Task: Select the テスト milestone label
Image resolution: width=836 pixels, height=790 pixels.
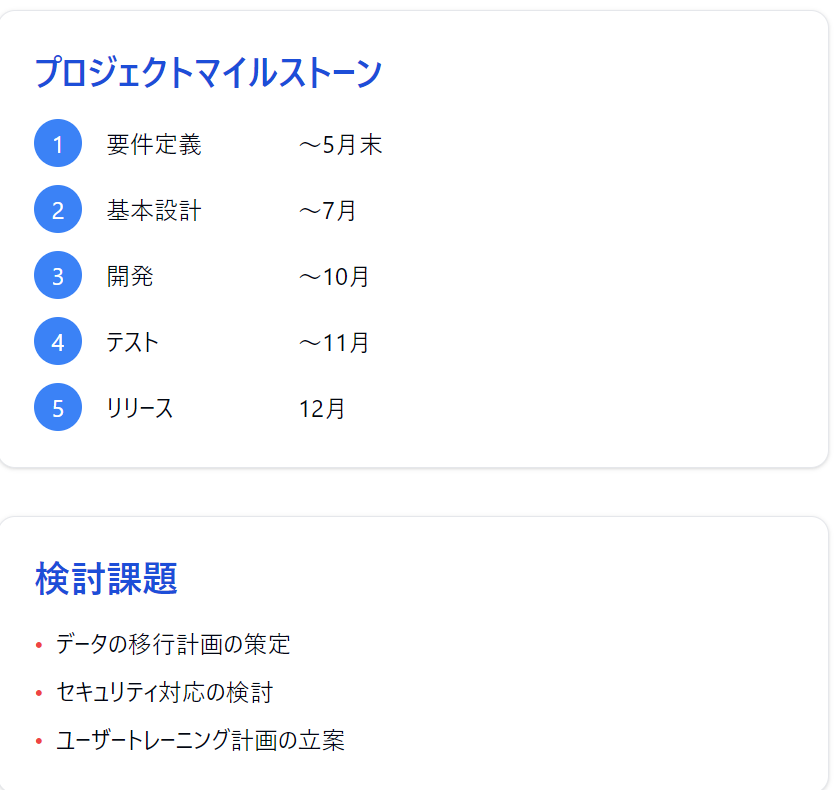Action: tap(133, 342)
